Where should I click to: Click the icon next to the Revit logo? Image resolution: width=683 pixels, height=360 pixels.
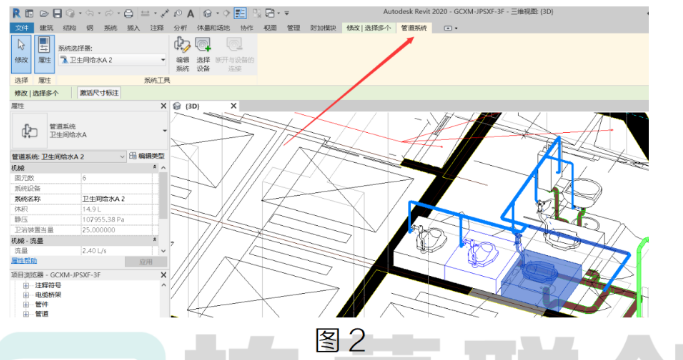(x=29, y=14)
